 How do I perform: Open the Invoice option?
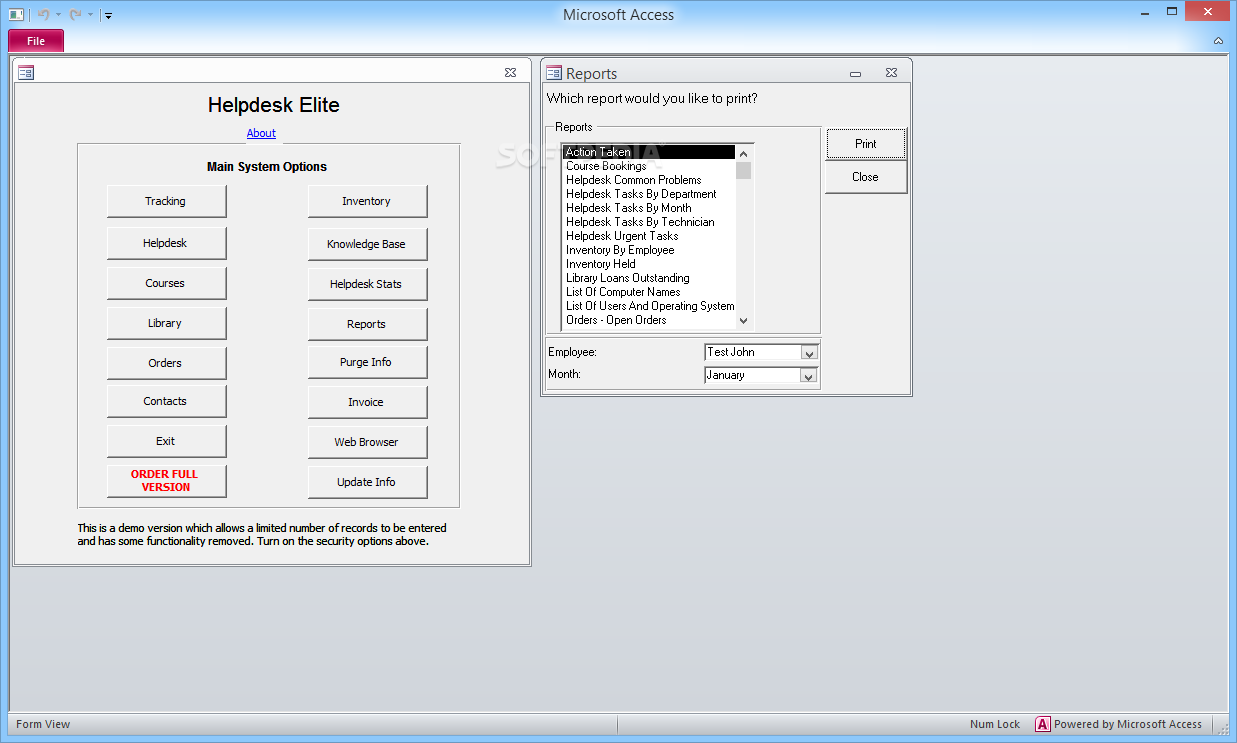(367, 402)
